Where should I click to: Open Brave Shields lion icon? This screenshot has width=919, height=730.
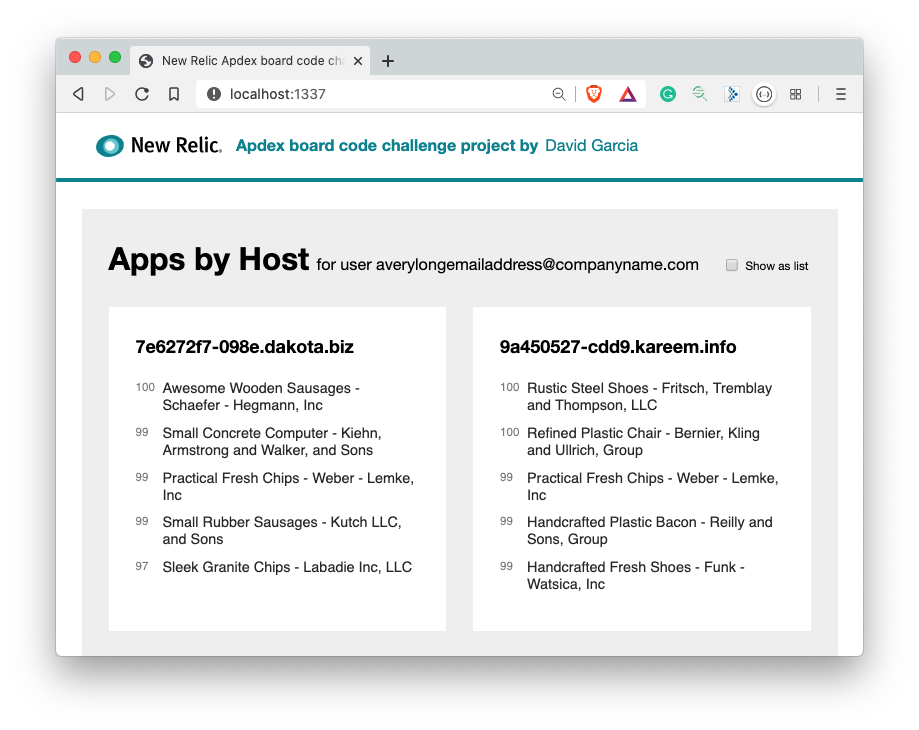(594, 94)
